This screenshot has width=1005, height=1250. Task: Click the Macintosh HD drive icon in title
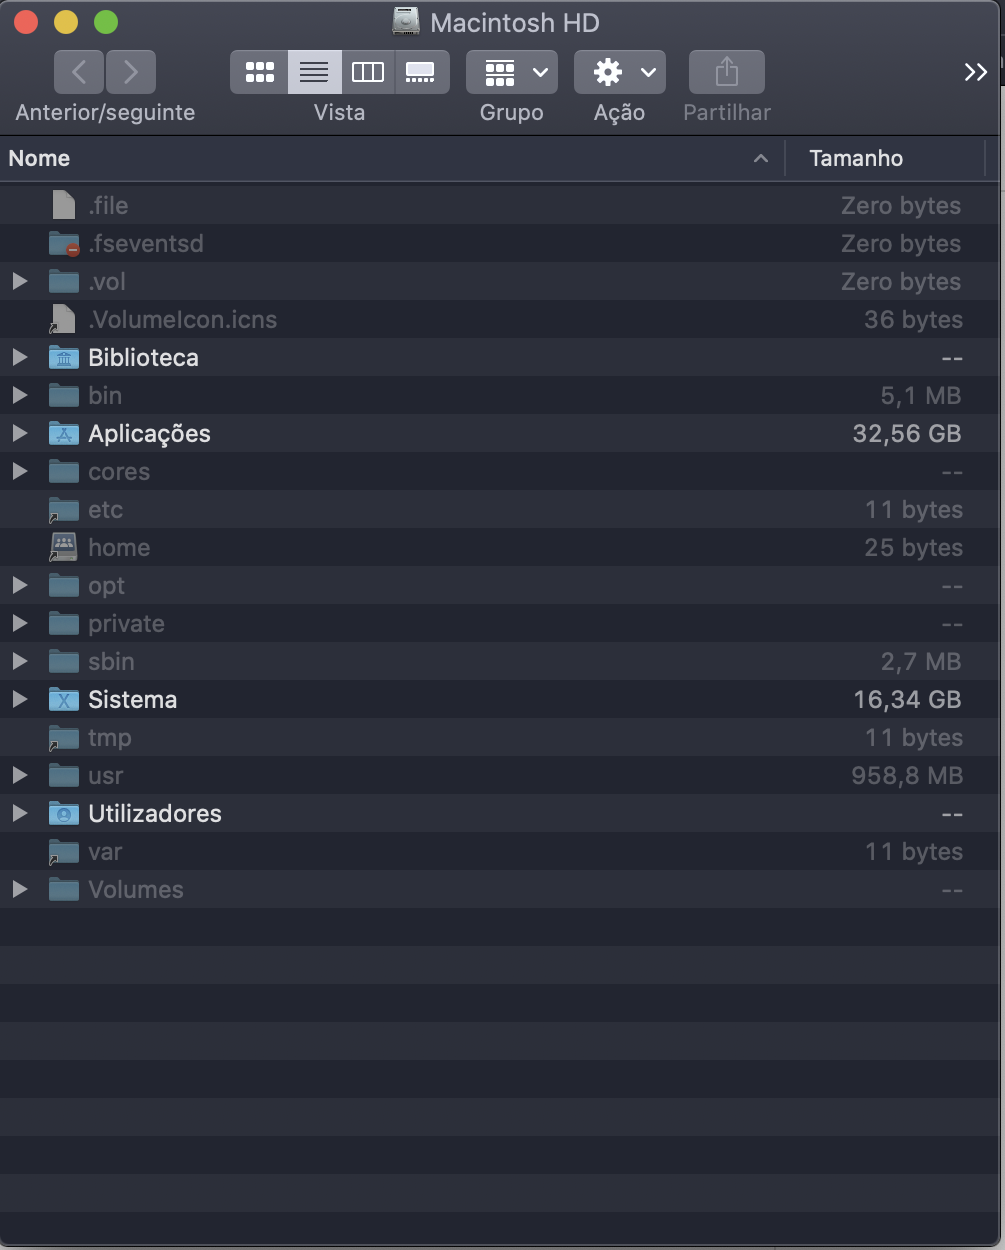406,22
